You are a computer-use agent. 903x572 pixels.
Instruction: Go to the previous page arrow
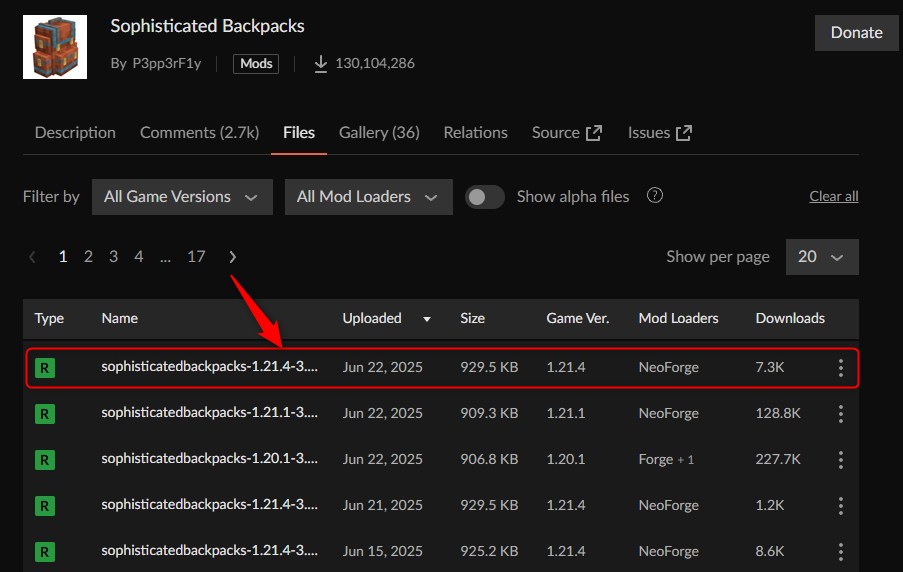point(32,257)
